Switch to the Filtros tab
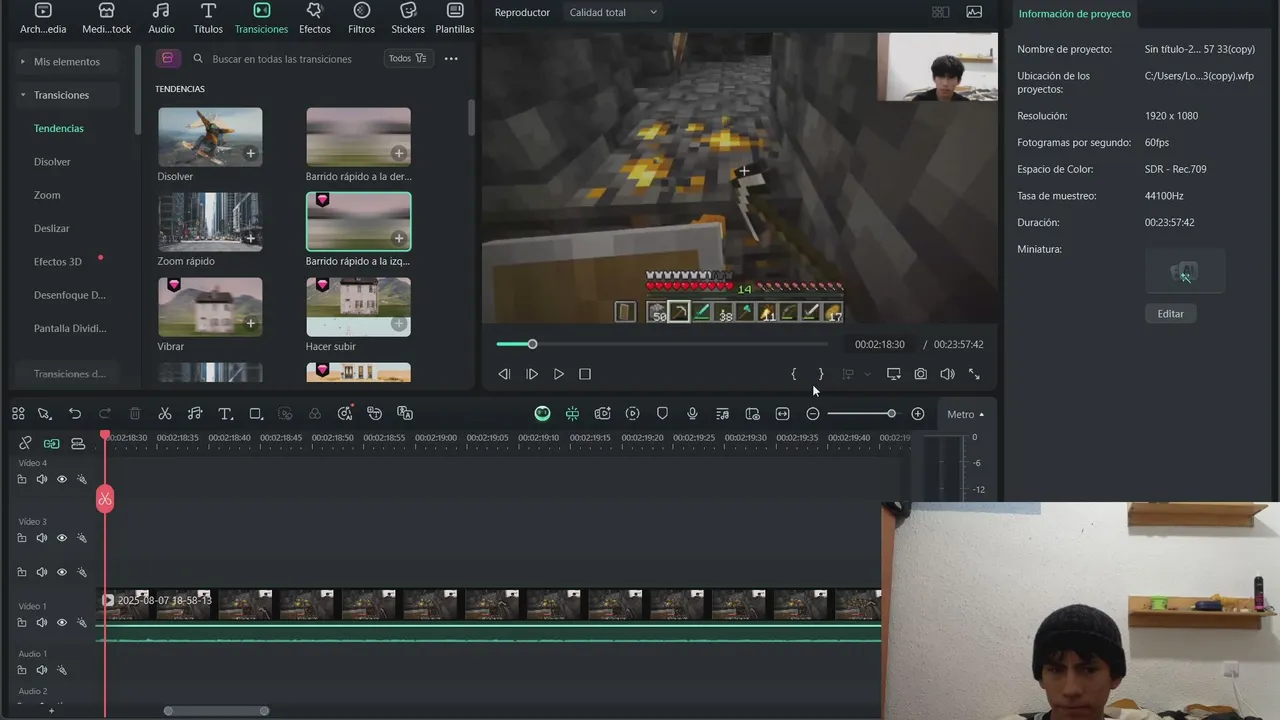 tap(362, 18)
